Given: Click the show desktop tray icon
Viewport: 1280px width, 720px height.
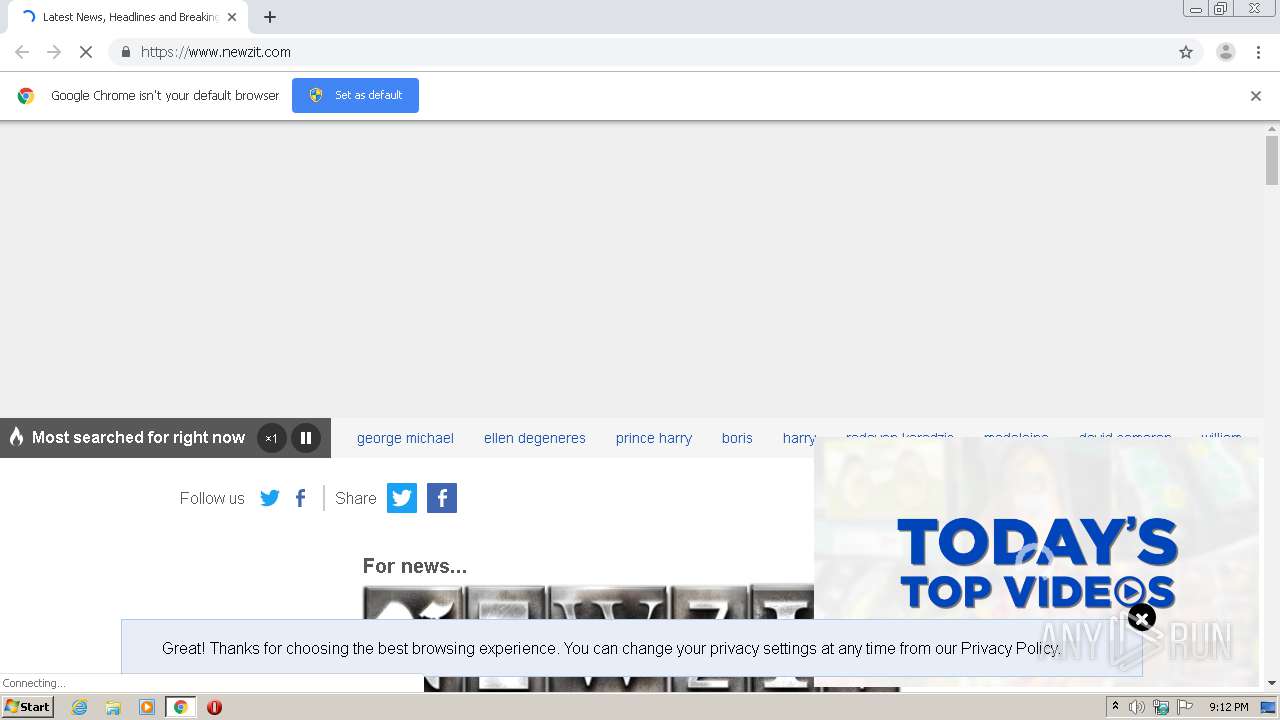Looking at the screenshot, I should click(x=1269, y=707).
